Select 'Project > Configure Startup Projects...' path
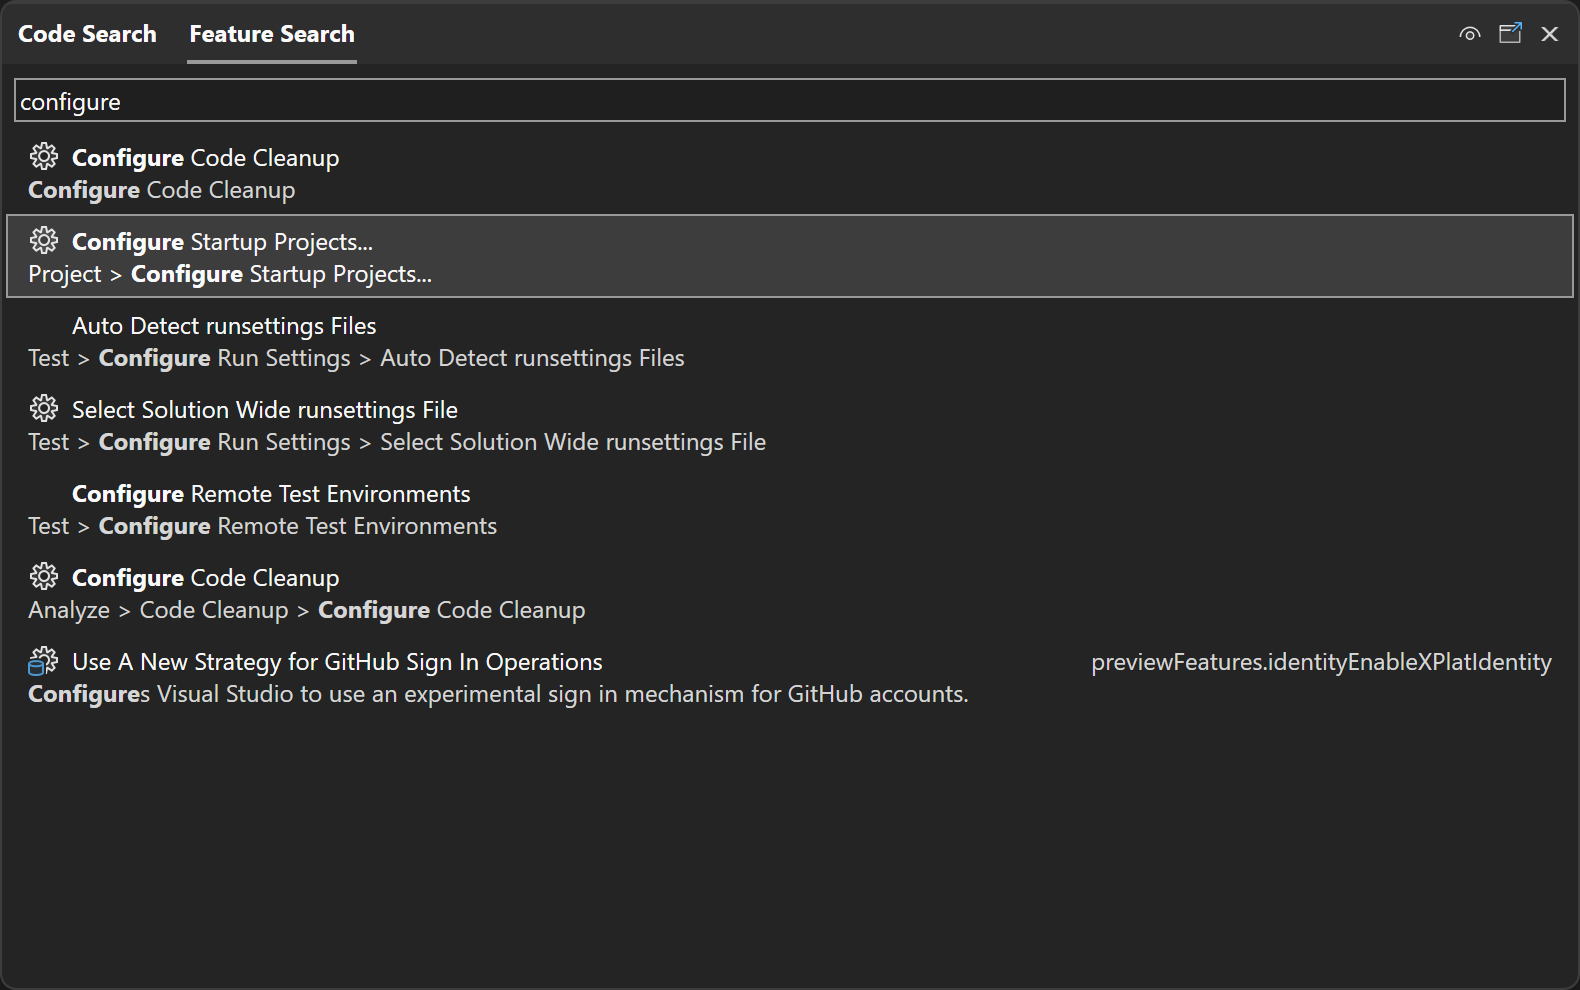 click(x=230, y=274)
